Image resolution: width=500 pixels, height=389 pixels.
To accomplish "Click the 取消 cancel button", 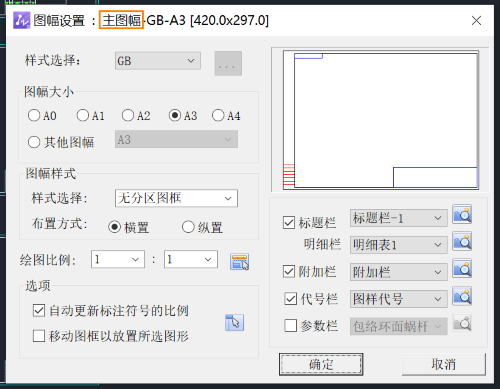I will 444,364.
